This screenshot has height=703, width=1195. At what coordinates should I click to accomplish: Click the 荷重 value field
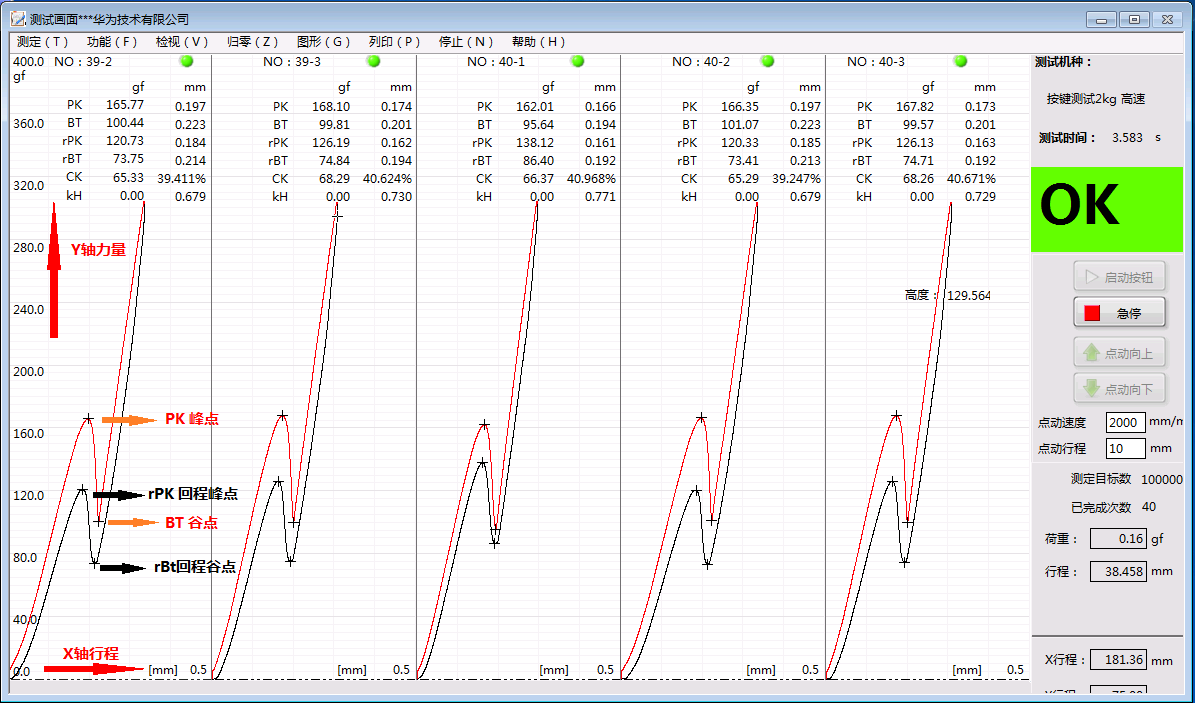coord(1117,539)
